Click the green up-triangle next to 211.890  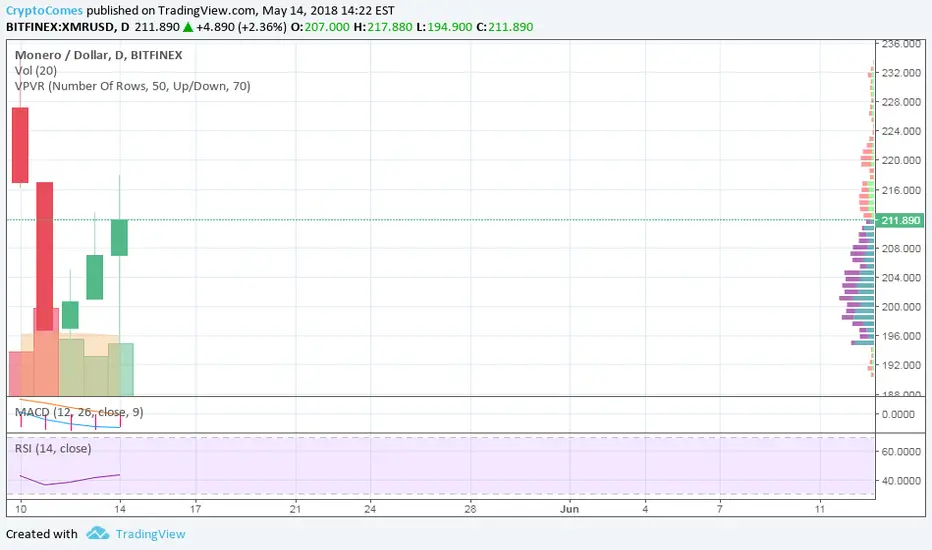pos(188,27)
